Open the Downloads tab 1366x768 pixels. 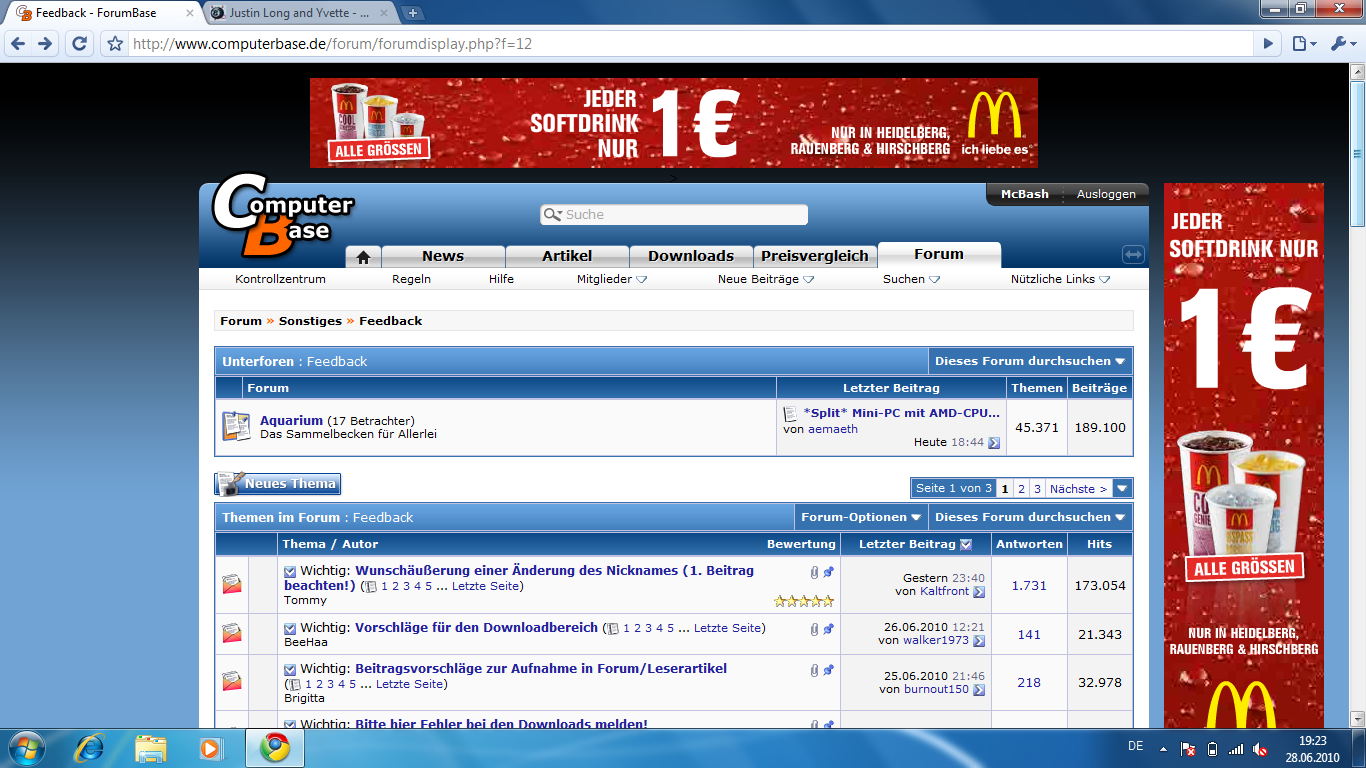click(x=691, y=256)
